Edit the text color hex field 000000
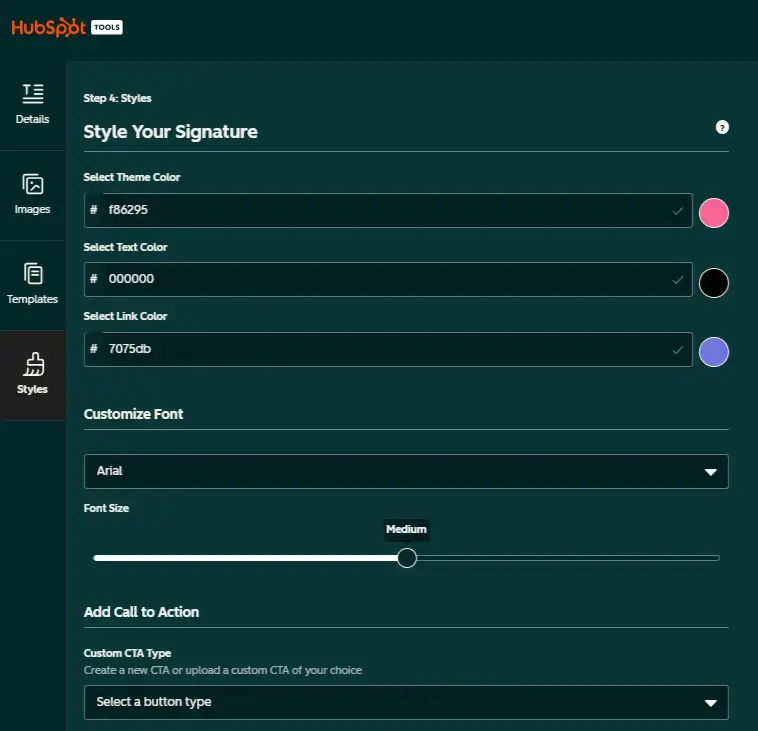The width and height of the screenshot is (758, 731). pyautogui.click(x=388, y=279)
